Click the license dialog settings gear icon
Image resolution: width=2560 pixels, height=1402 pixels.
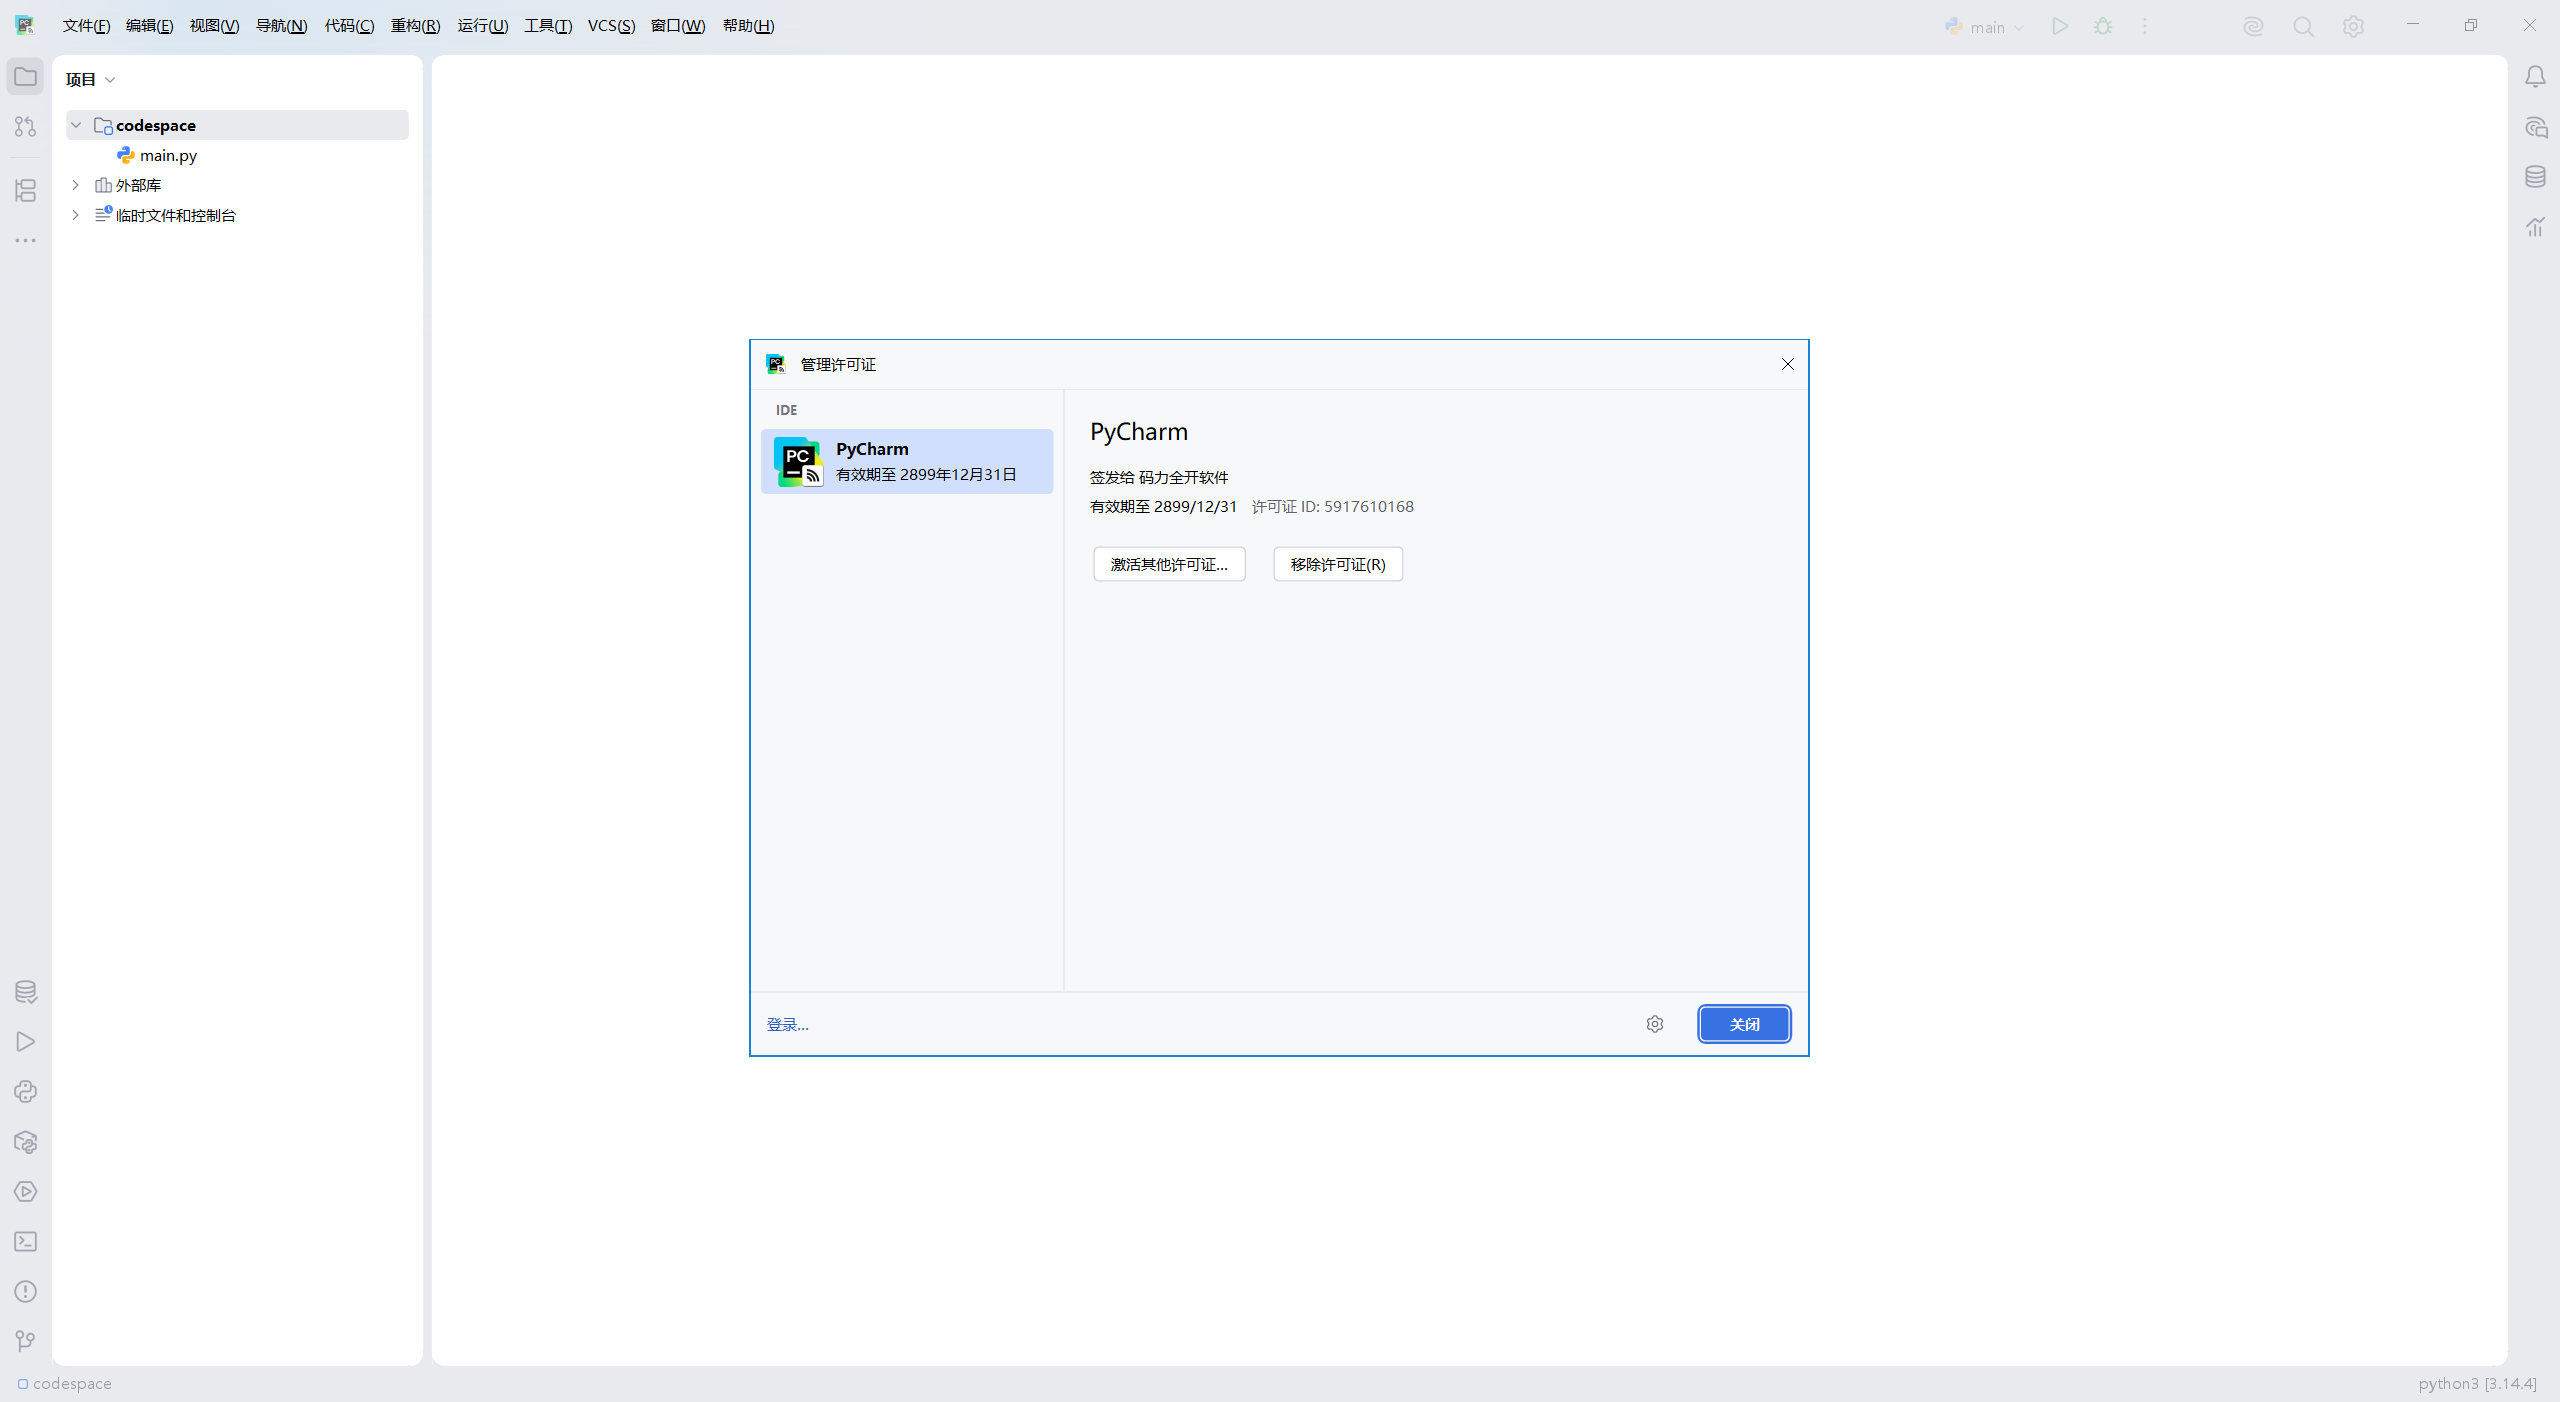(1655, 1024)
